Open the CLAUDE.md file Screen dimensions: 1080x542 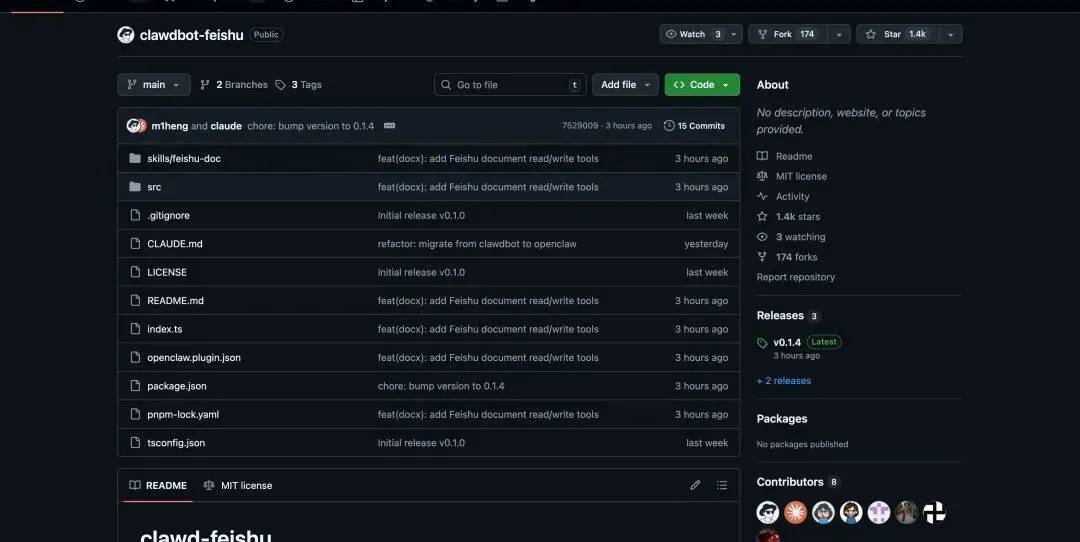tap(174, 244)
